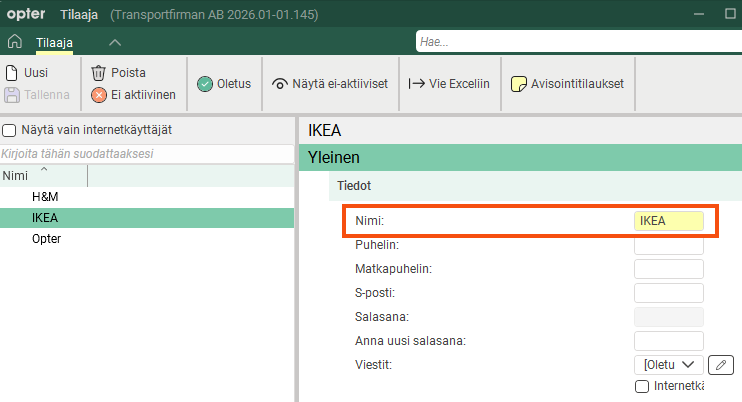Export list with Vie Exceliin

[x=449, y=84]
